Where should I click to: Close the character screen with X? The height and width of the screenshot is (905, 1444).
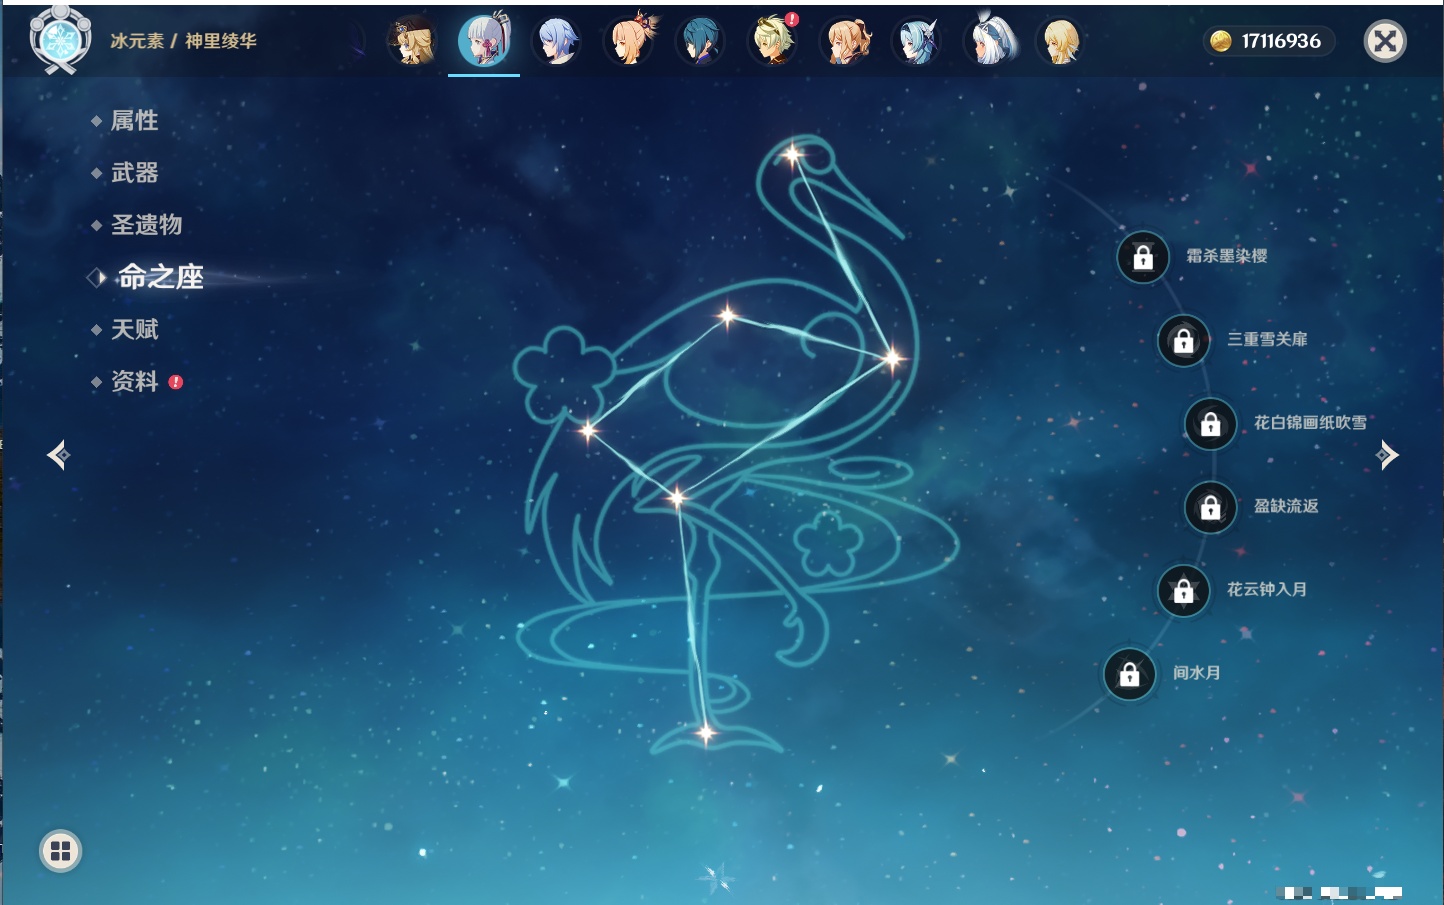click(1385, 41)
